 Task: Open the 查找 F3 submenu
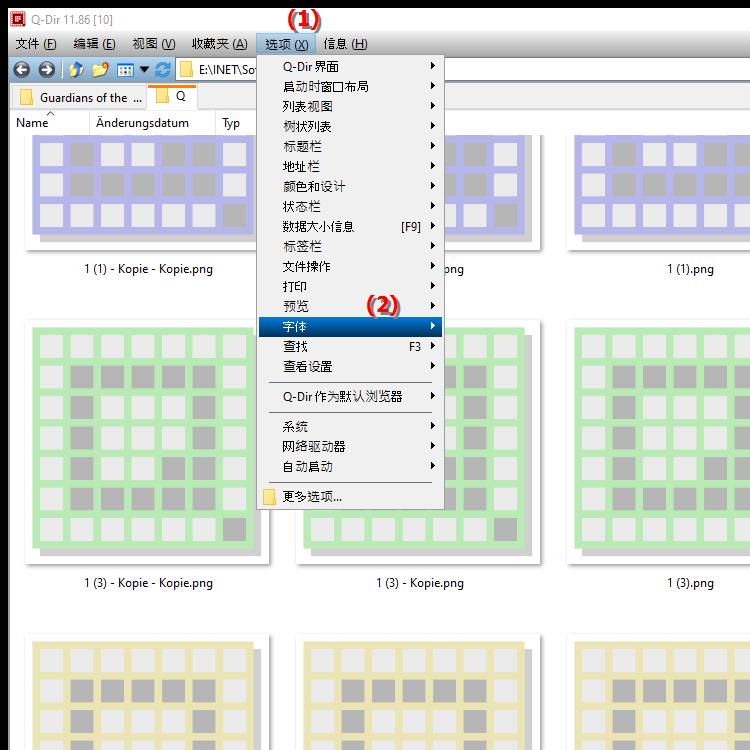coord(350,346)
